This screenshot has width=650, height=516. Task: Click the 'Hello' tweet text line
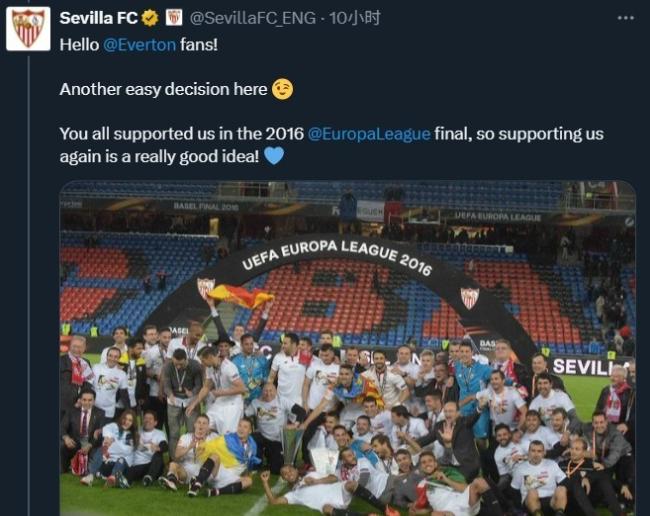pos(138,45)
